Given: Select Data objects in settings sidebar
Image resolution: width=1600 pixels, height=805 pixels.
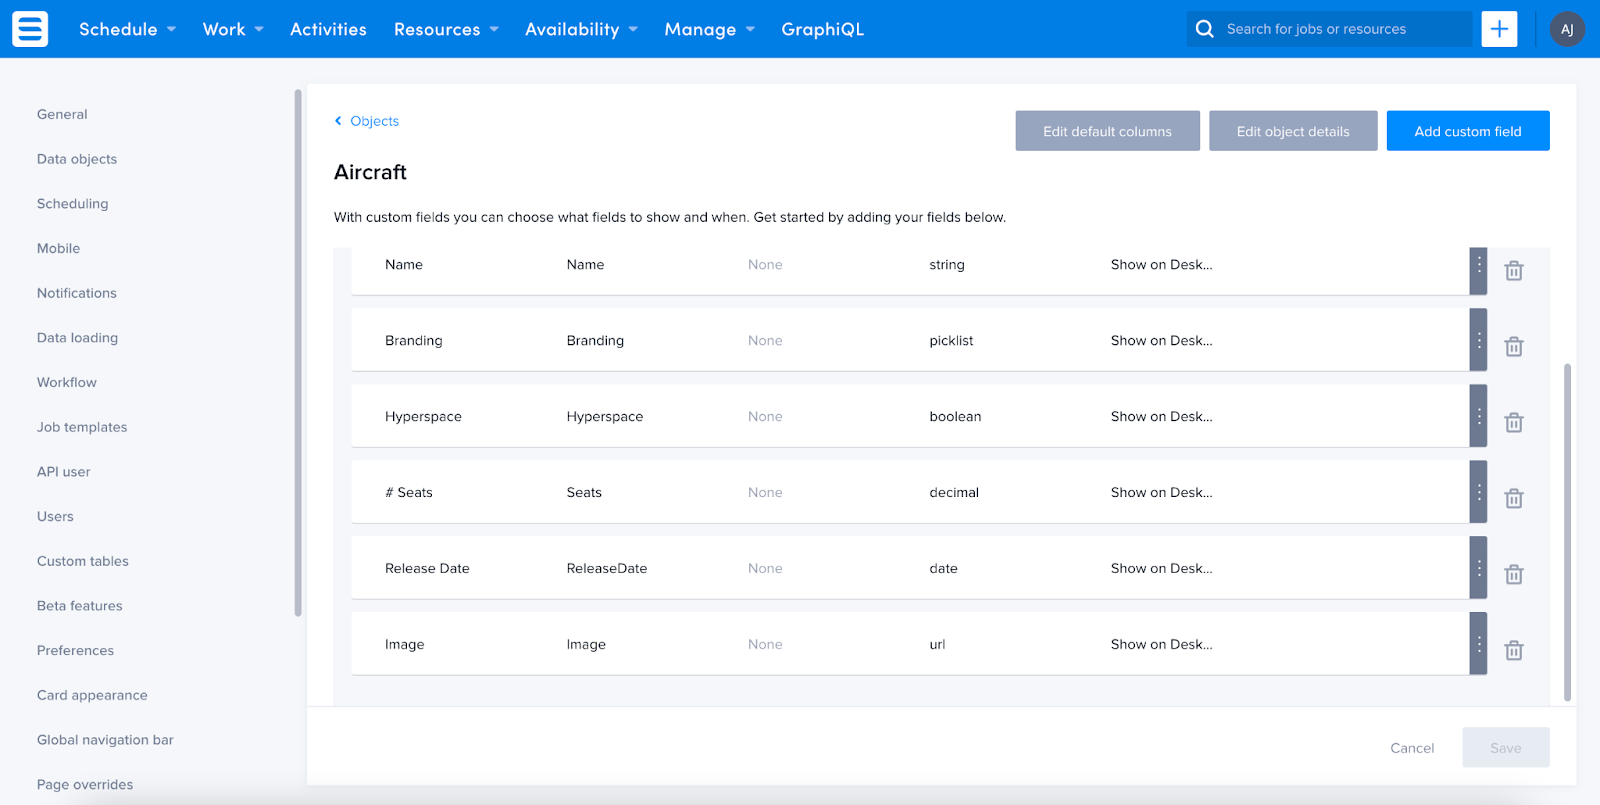Looking at the screenshot, I should (x=77, y=159).
